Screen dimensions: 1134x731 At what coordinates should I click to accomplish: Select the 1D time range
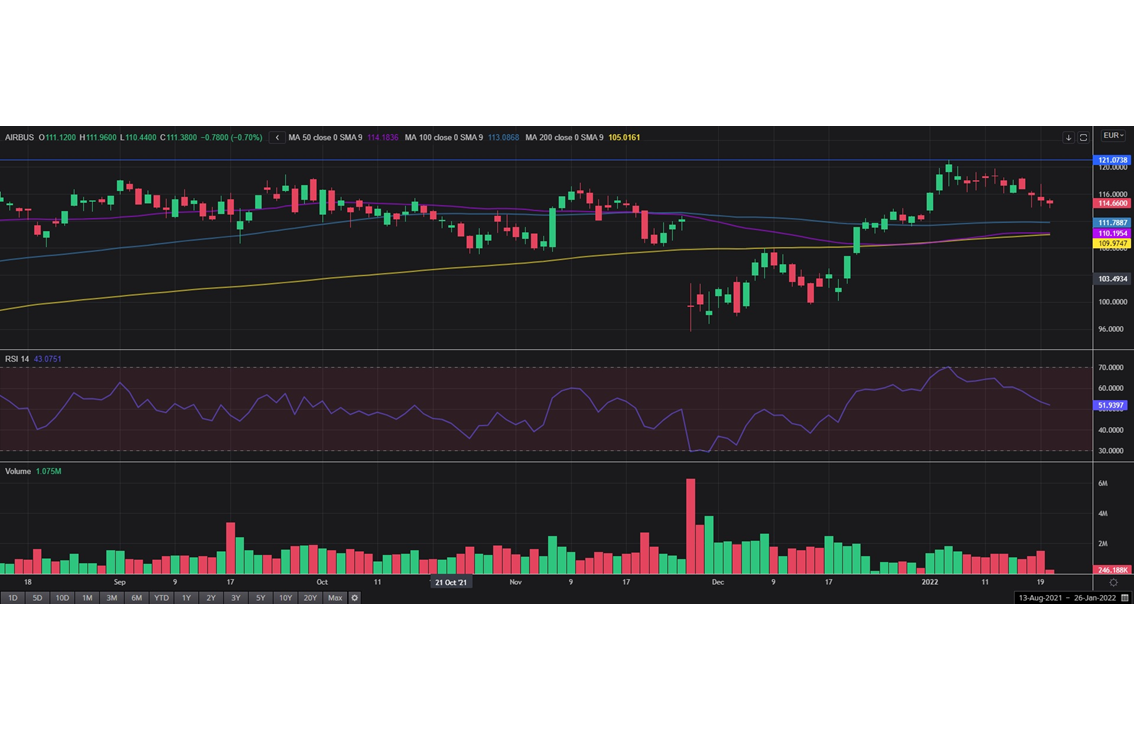click(x=13, y=598)
